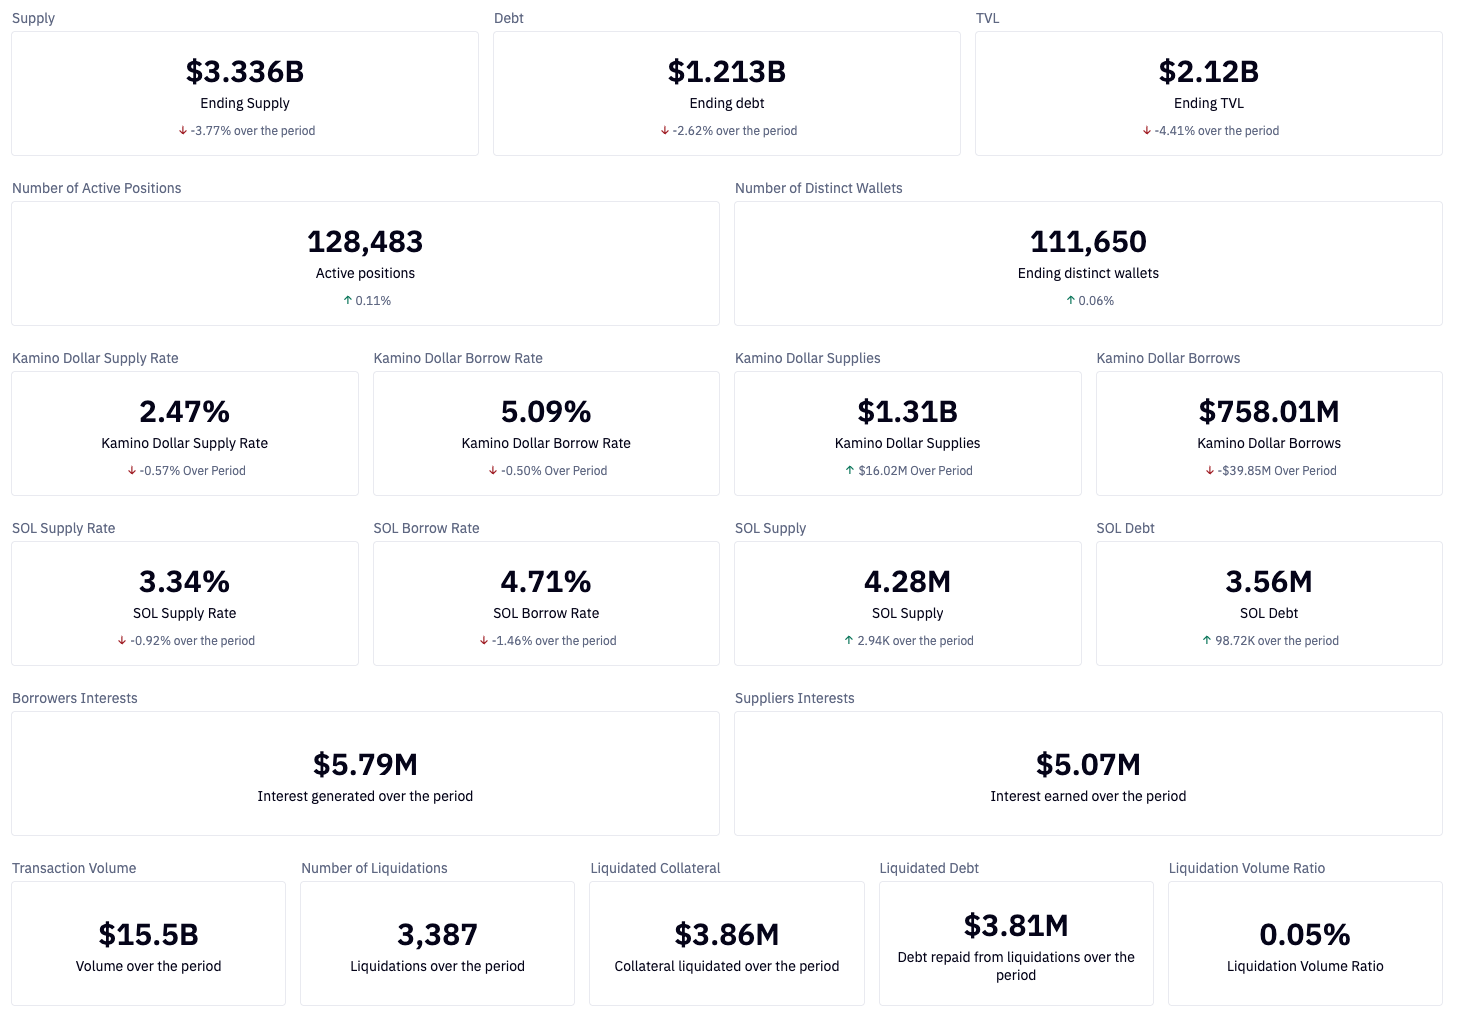Image resolution: width=1458 pixels, height=1016 pixels.
Task: Click the down arrow under Kamino Dollar Borrows
Action: pyautogui.click(x=1210, y=471)
